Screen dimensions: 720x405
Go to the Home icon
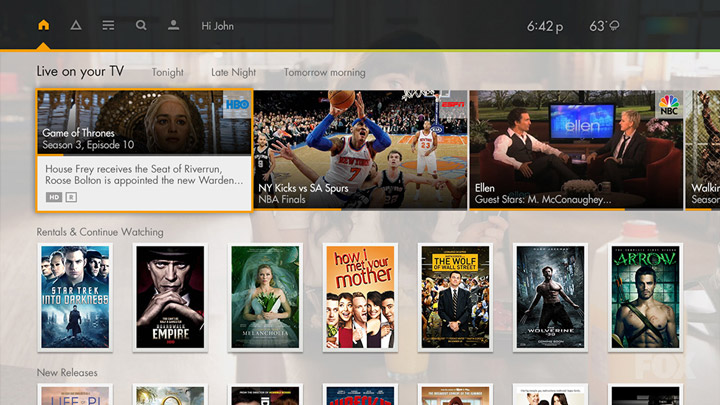coord(43,25)
